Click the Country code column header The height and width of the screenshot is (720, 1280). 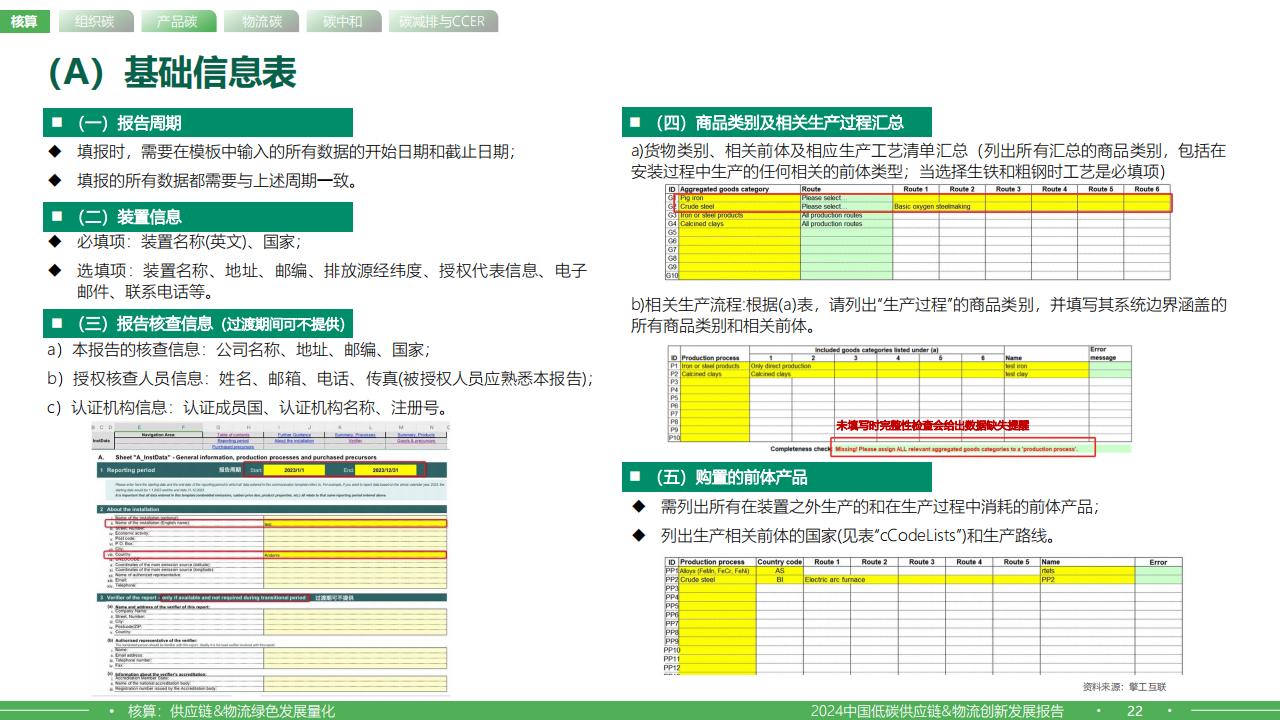tap(779, 562)
